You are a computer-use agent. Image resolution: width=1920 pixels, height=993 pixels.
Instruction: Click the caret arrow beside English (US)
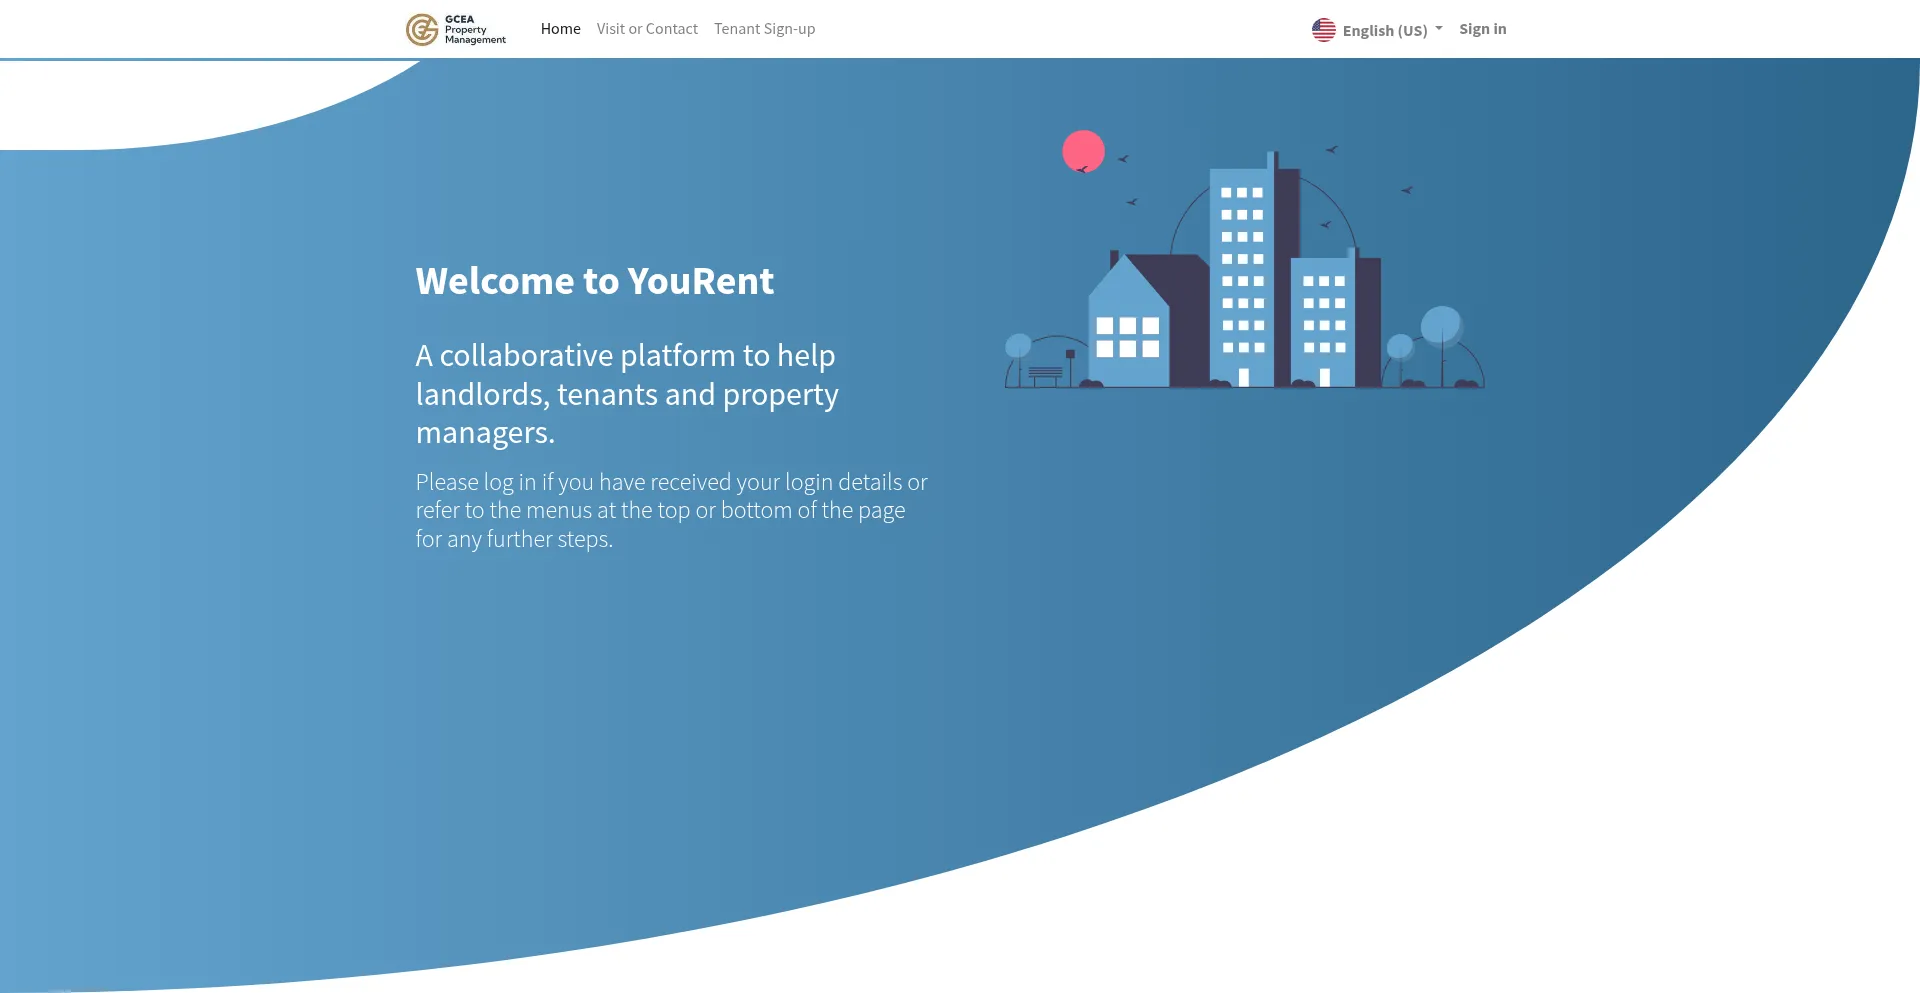(x=1439, y=29)
